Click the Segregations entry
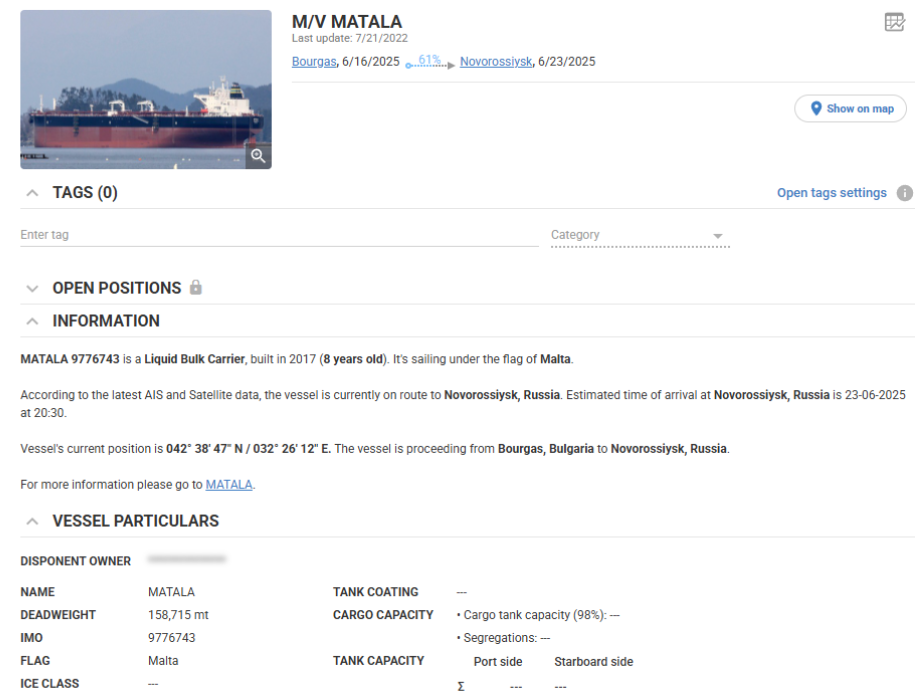This screenshot has width=920, height=694. coord(503,638)
